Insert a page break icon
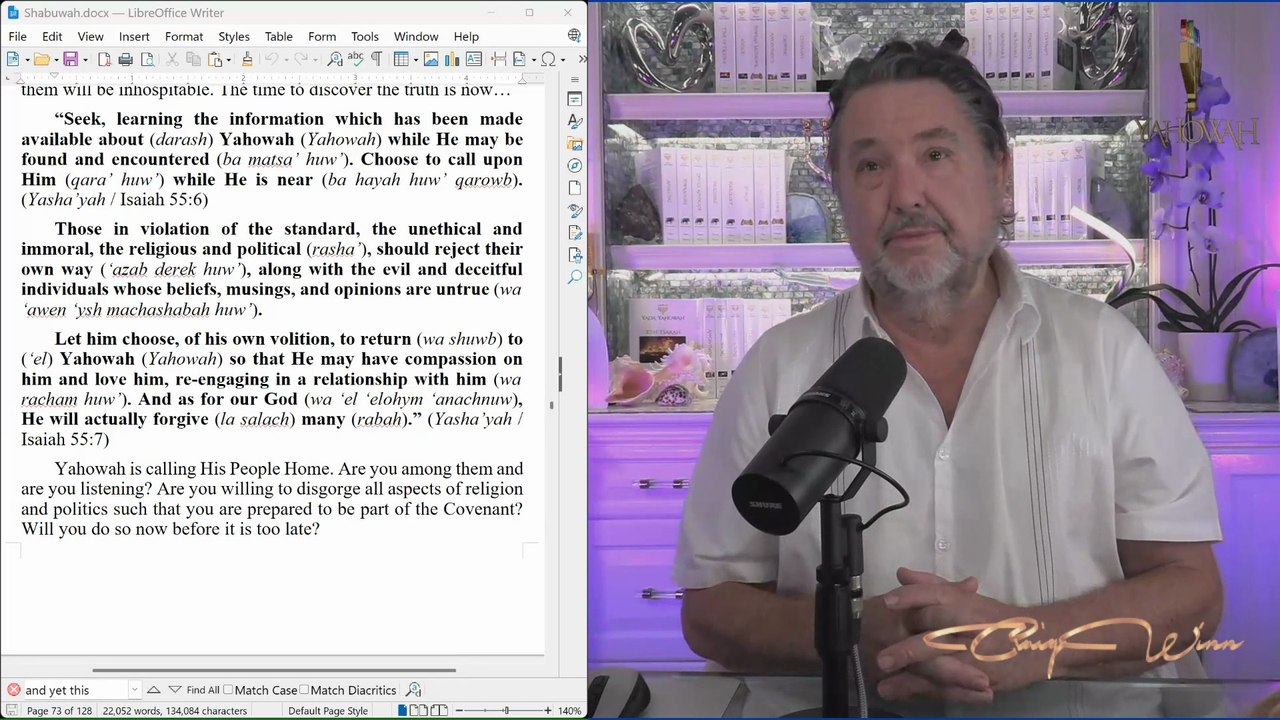The width and height of the screenshot is (1280, 720). tap(498, 60)
